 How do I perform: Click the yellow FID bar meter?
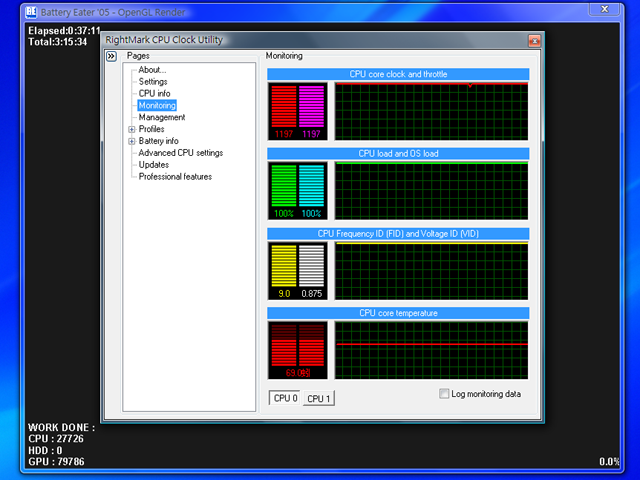[x=284, y=265]
